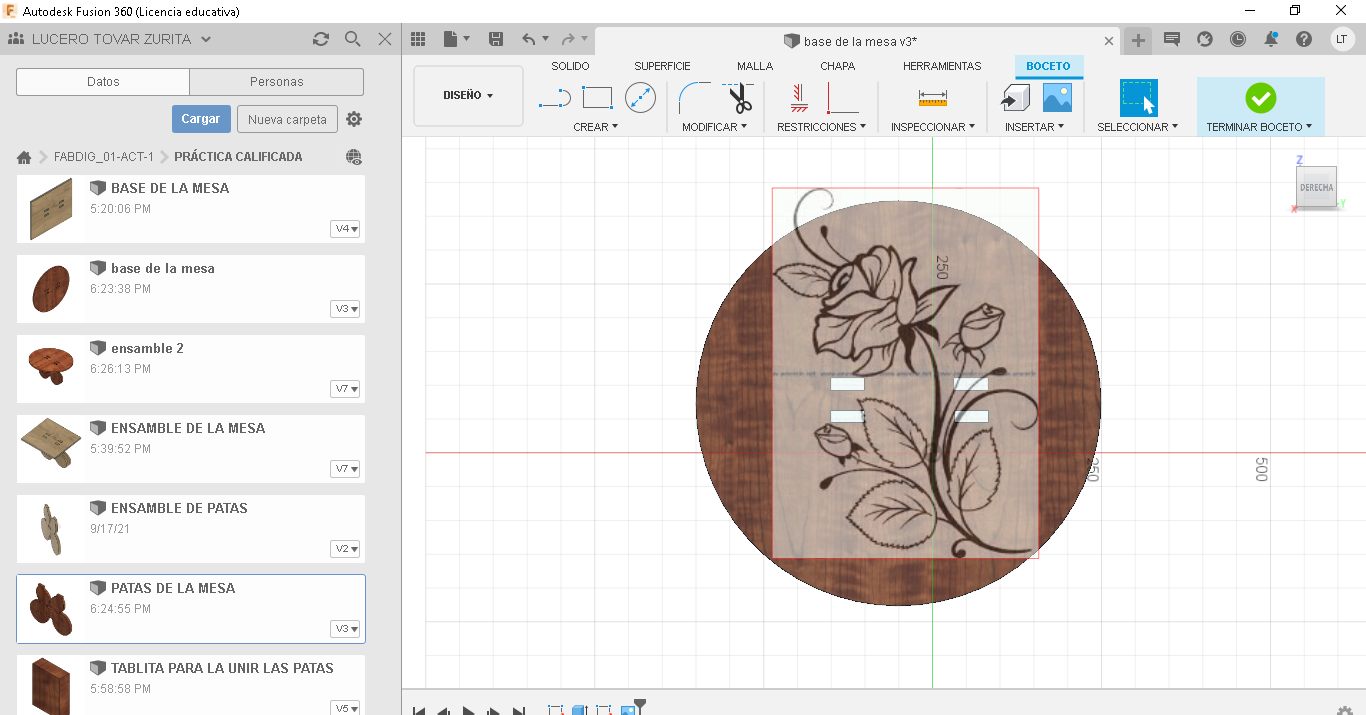Click the Insert Derive box icon
The height and width of the screenshot is (715, 1366).
[x=1016, y=98]
